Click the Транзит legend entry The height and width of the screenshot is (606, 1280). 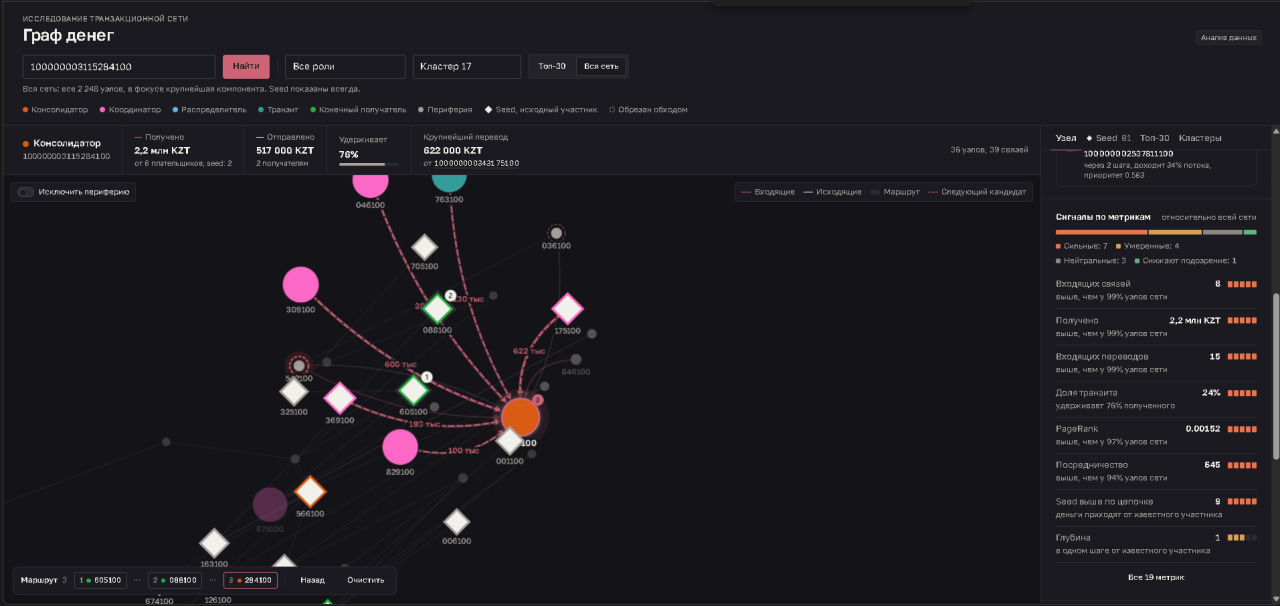point(279,110)
